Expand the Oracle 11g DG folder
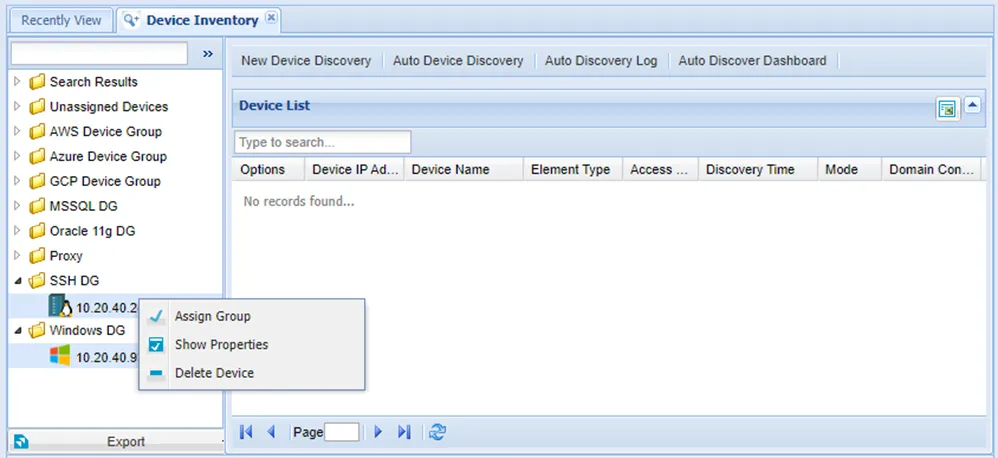The width and height of the screenshot is (998, 458). [x=17, y=230]
